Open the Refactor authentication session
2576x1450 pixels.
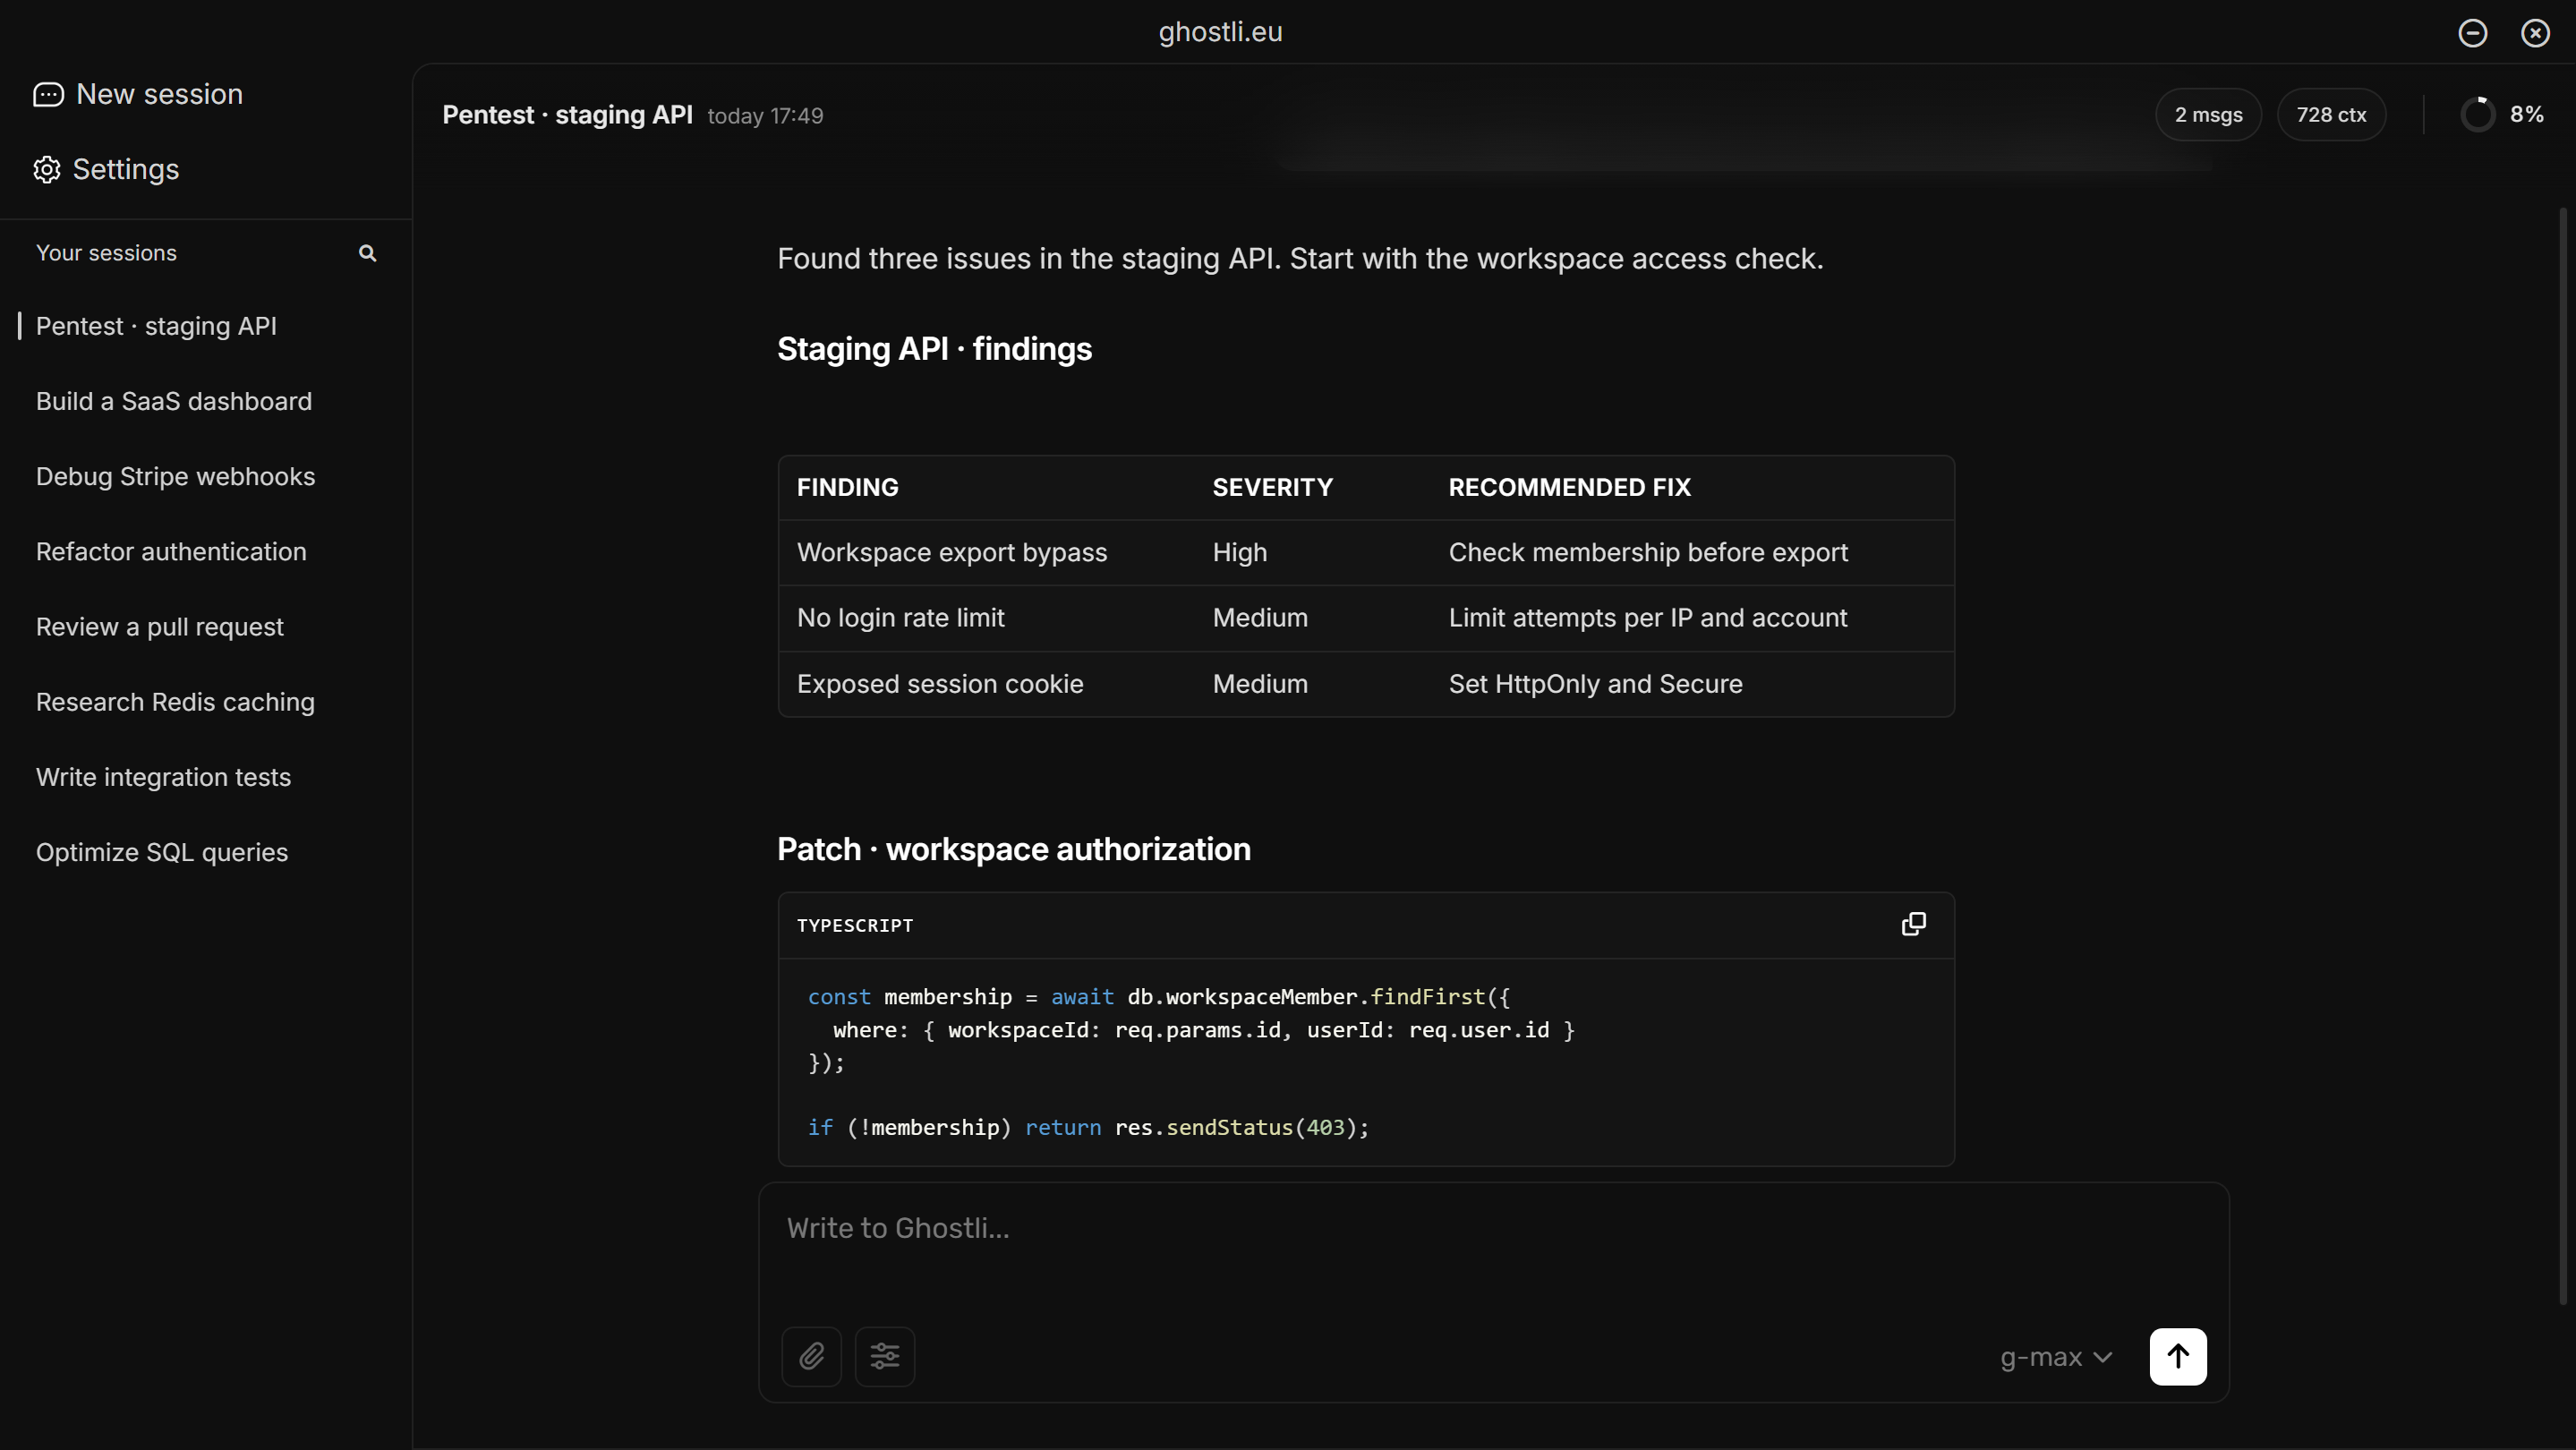[171, 551]
